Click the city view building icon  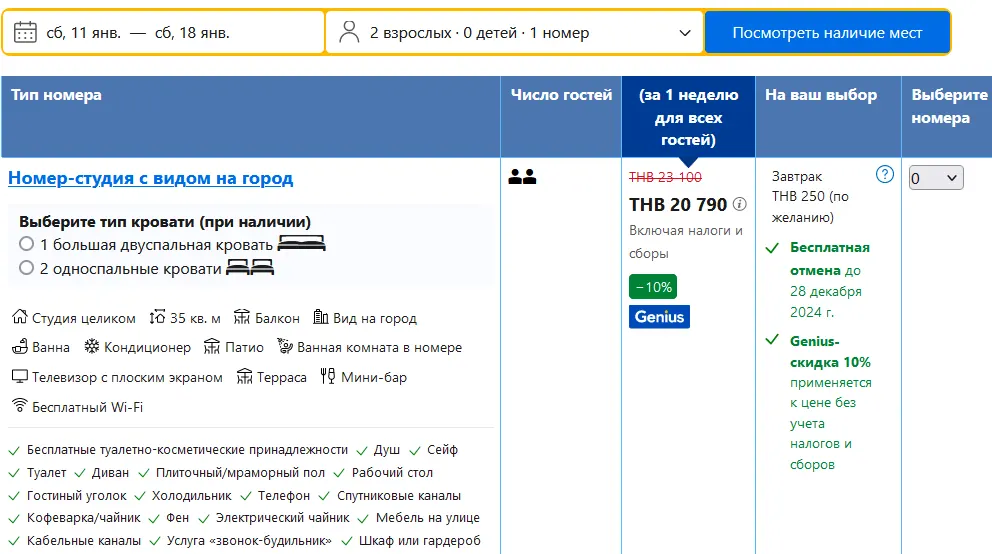tap(320, 318)
